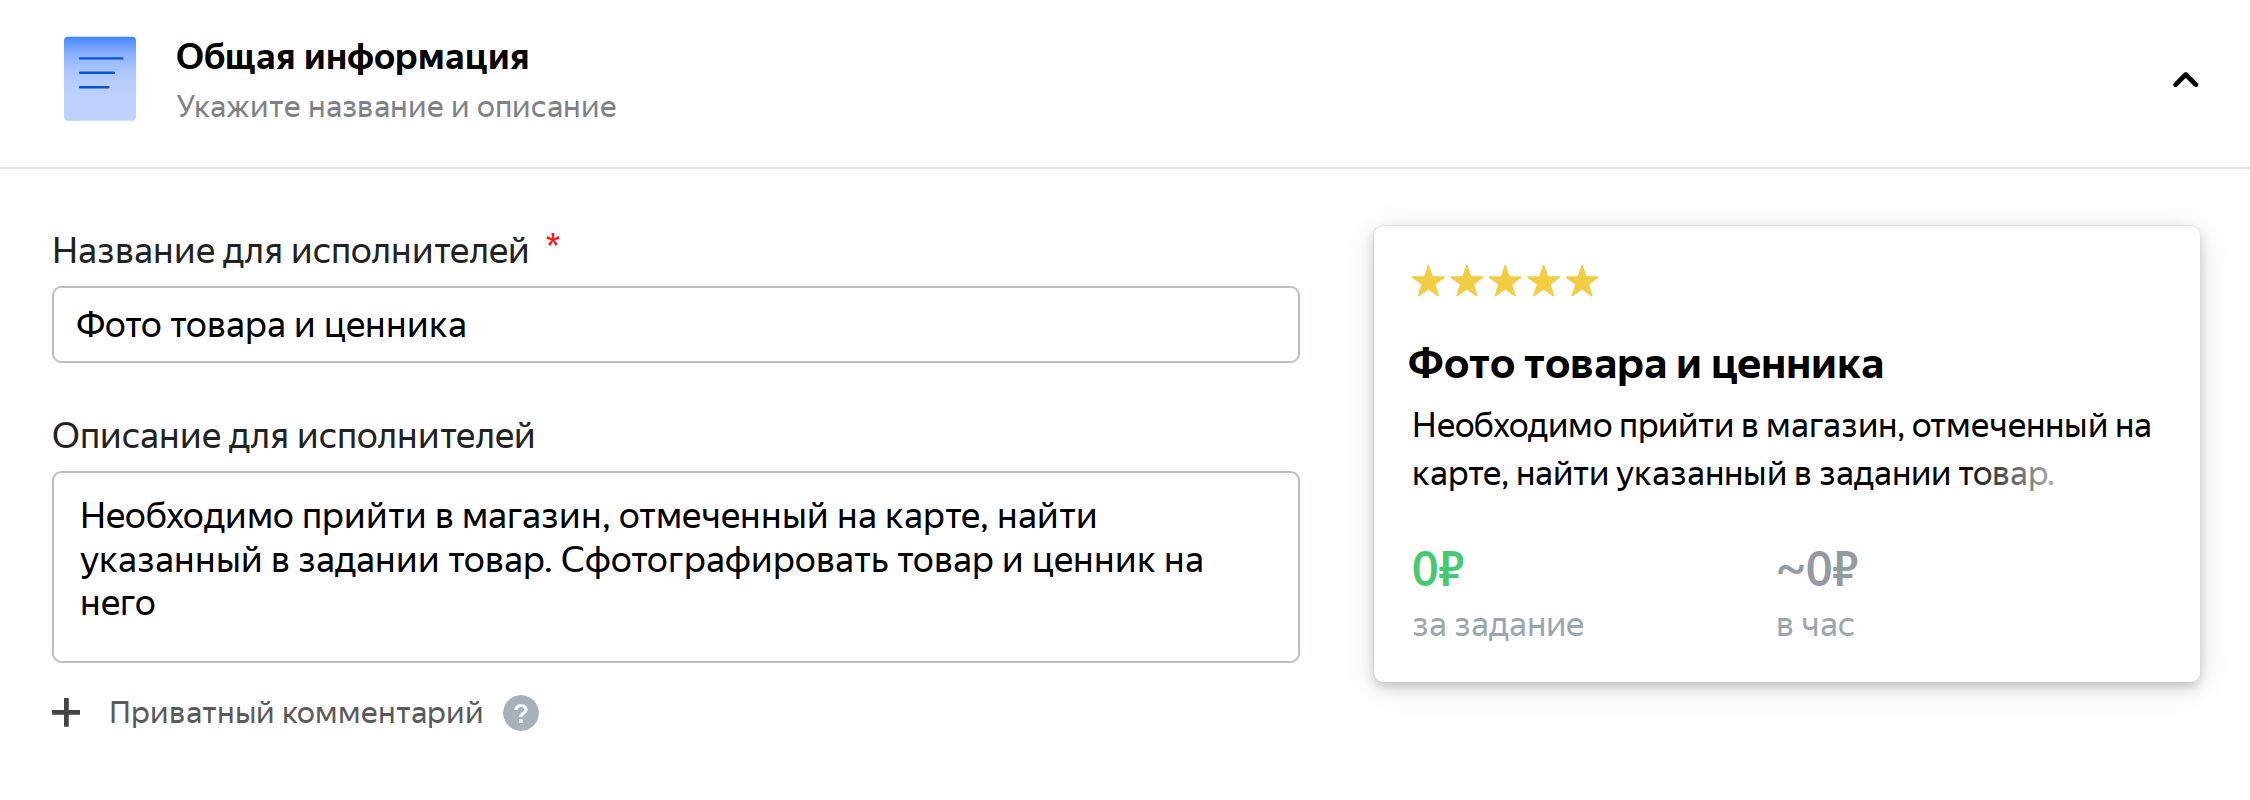Image resolution: width=2250 pixels, height=800 pixels.
Task: Click the за задание caption in the preview
Action: tap(1497, 625)
